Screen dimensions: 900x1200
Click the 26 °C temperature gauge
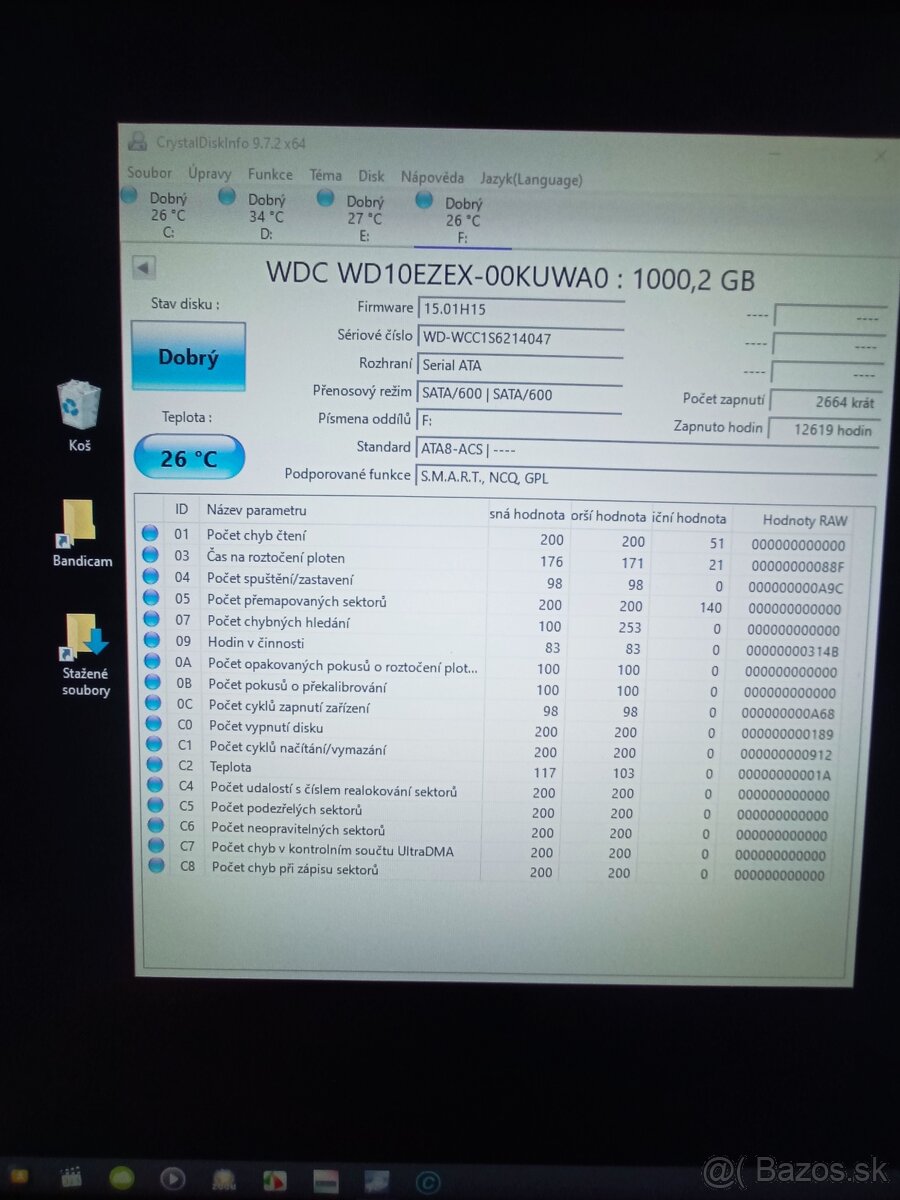click(x=189, y=456)
